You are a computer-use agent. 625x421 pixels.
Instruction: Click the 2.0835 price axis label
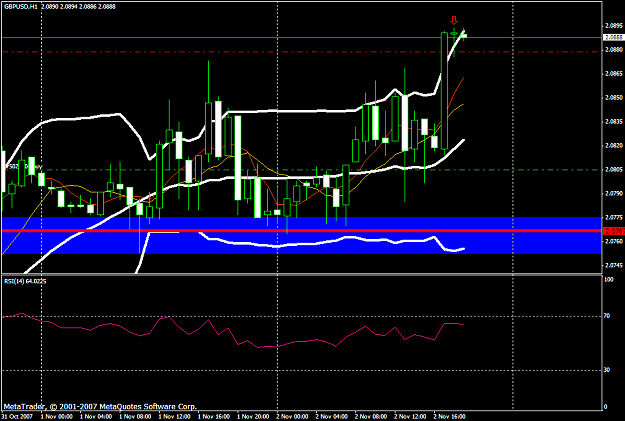click(x=613, y=122)
